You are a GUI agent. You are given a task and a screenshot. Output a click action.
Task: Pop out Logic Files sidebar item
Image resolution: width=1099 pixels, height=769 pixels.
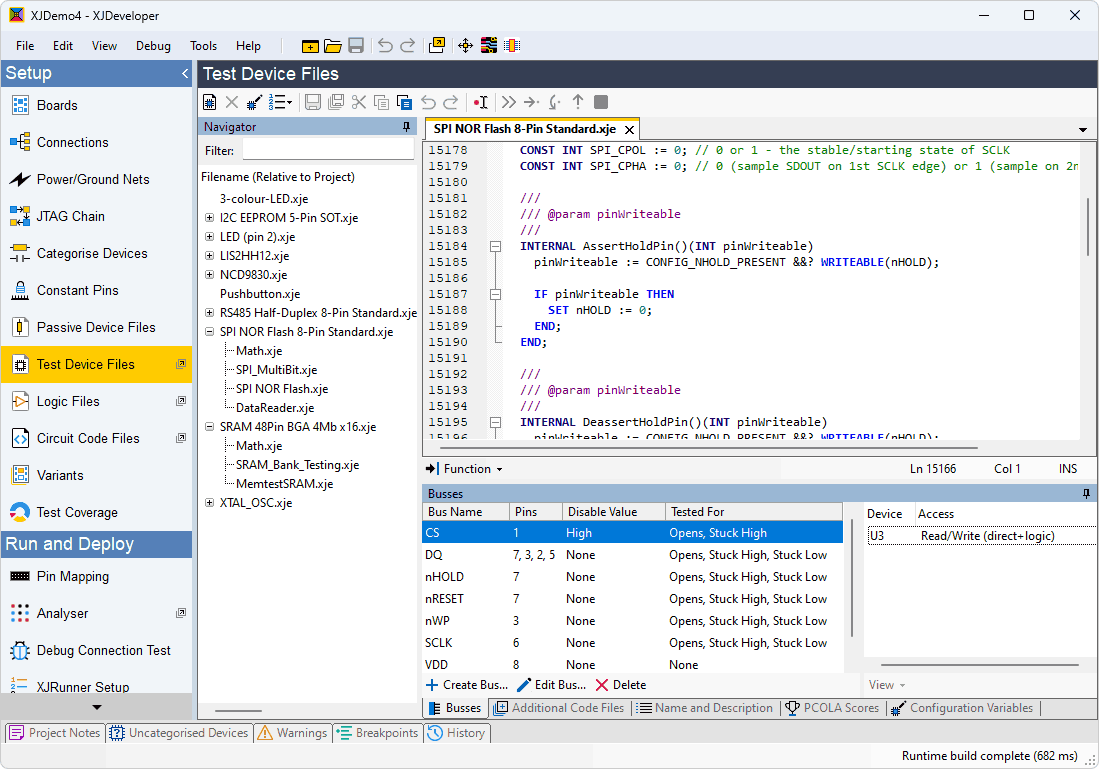[x=181, y=401]
